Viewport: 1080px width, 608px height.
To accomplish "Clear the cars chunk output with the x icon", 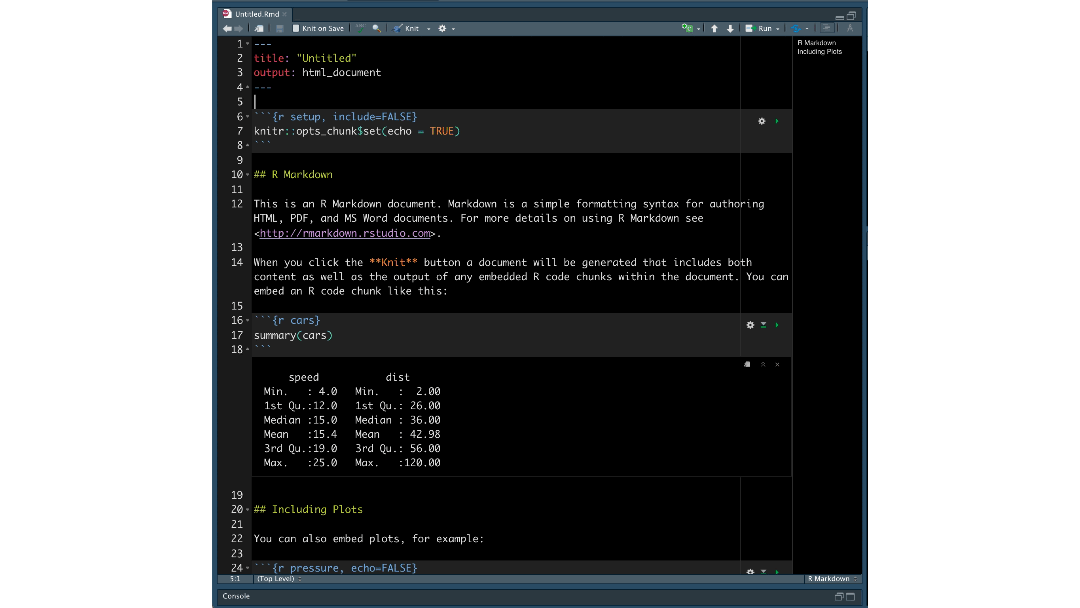I will pyautogui.click(x=777, y=364).
